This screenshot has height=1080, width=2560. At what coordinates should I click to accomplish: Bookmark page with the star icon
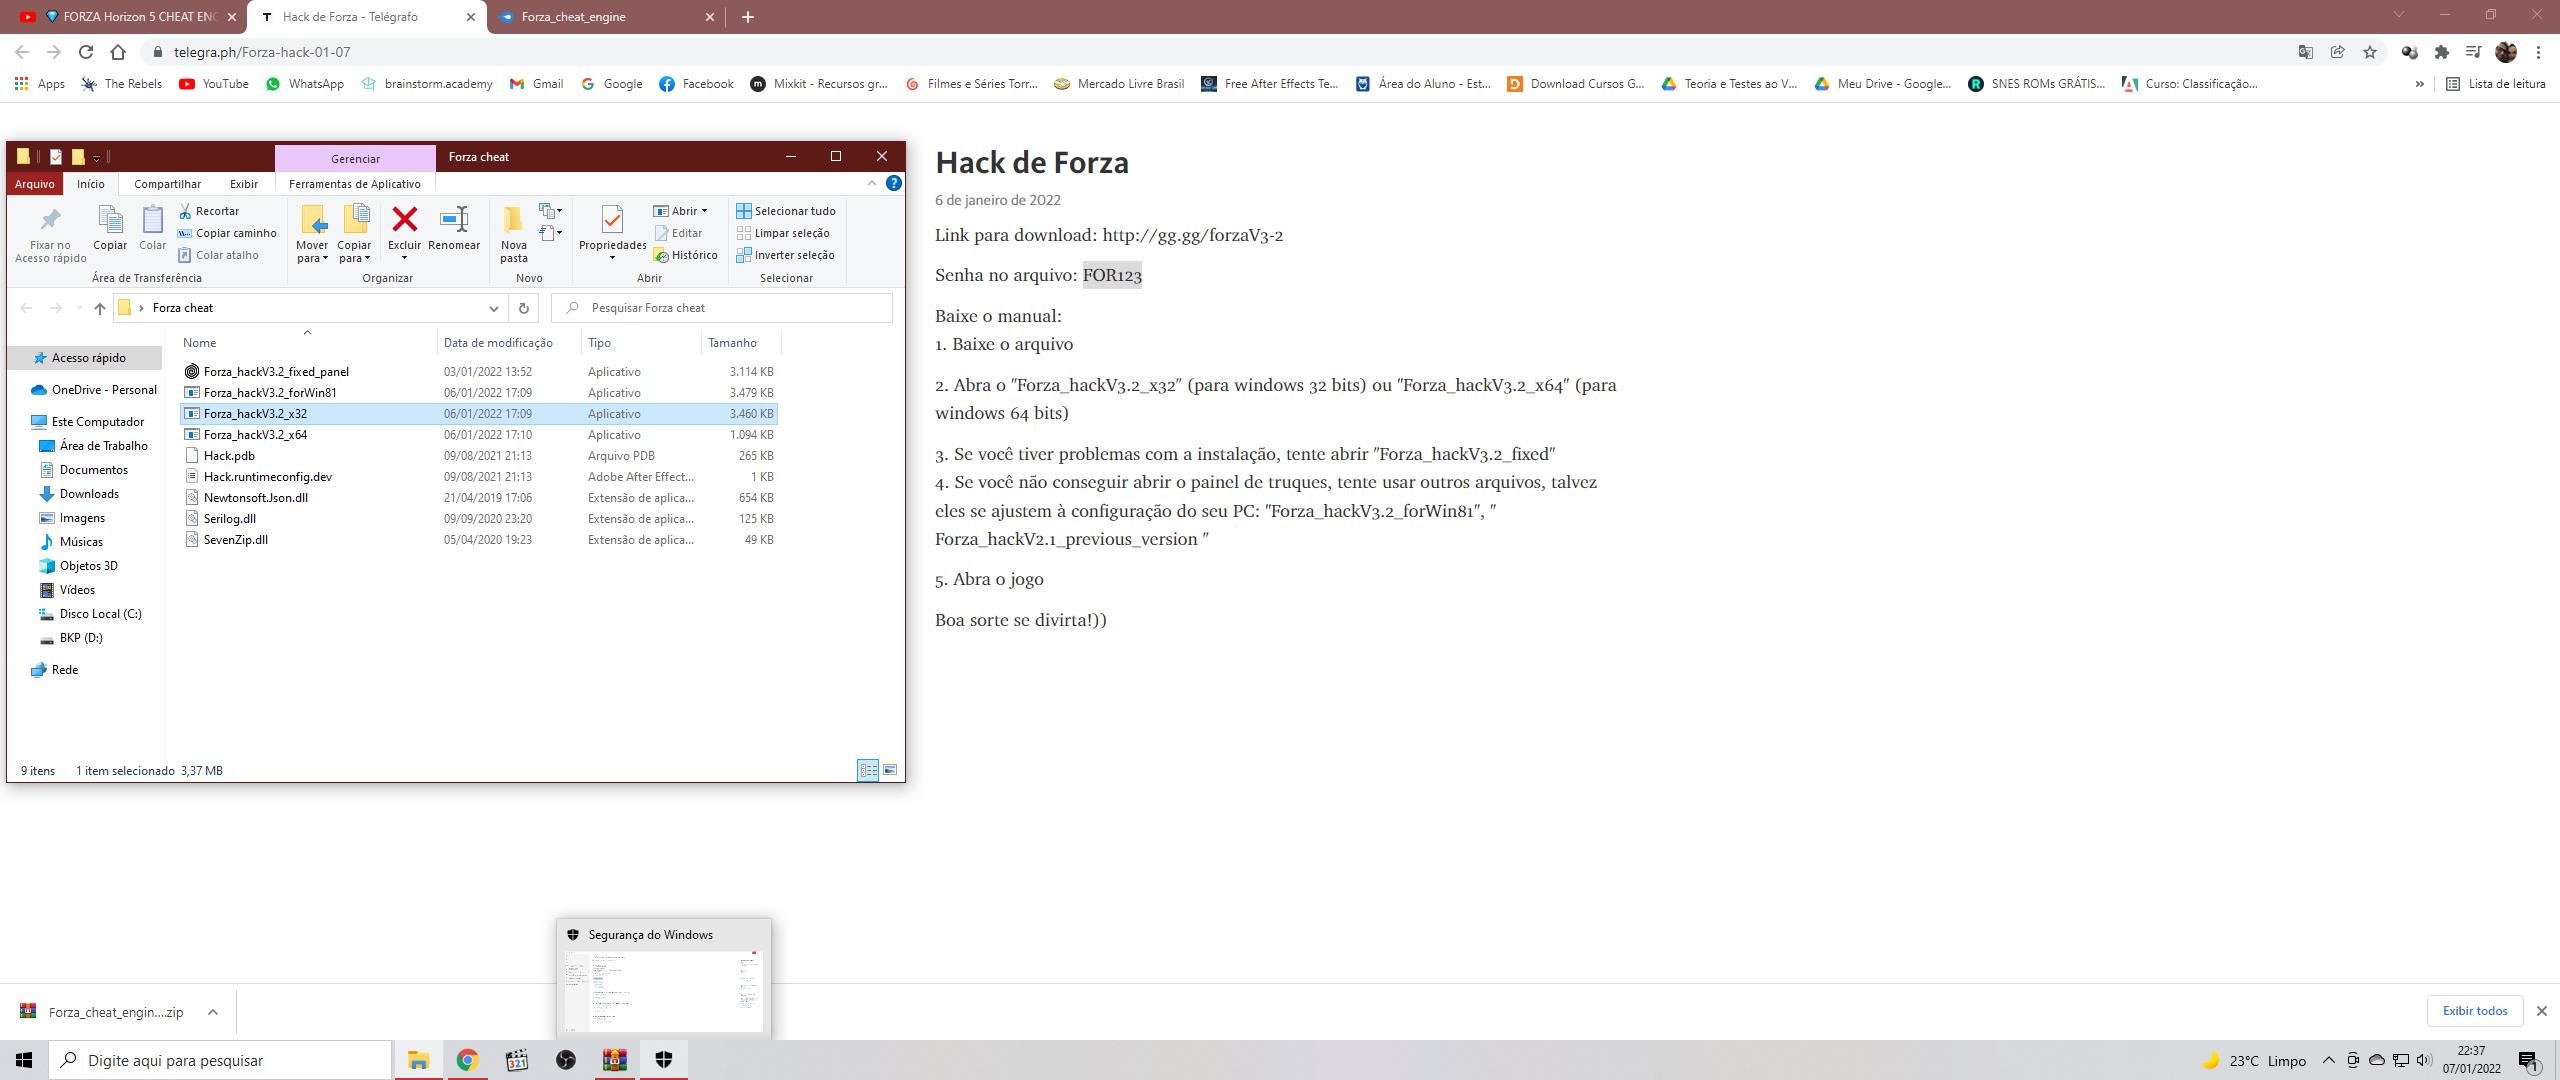[2370, 52]
